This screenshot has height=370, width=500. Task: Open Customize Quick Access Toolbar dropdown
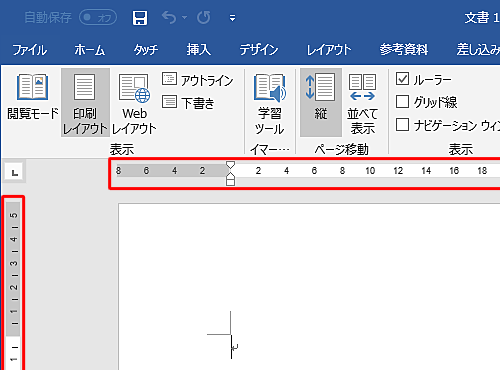pyautogui.click(x=232, y=18)
